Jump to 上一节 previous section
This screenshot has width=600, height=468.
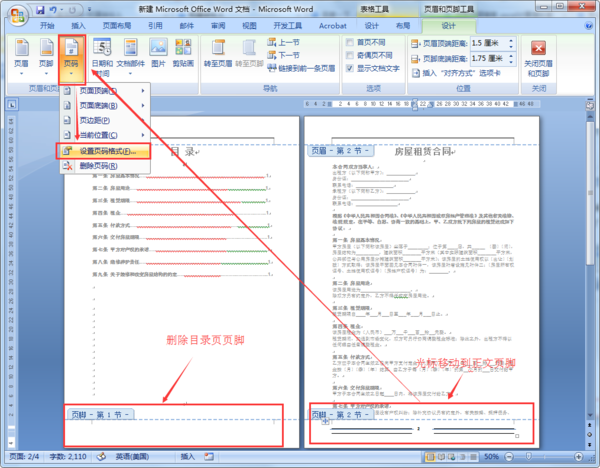click(284, 42)
